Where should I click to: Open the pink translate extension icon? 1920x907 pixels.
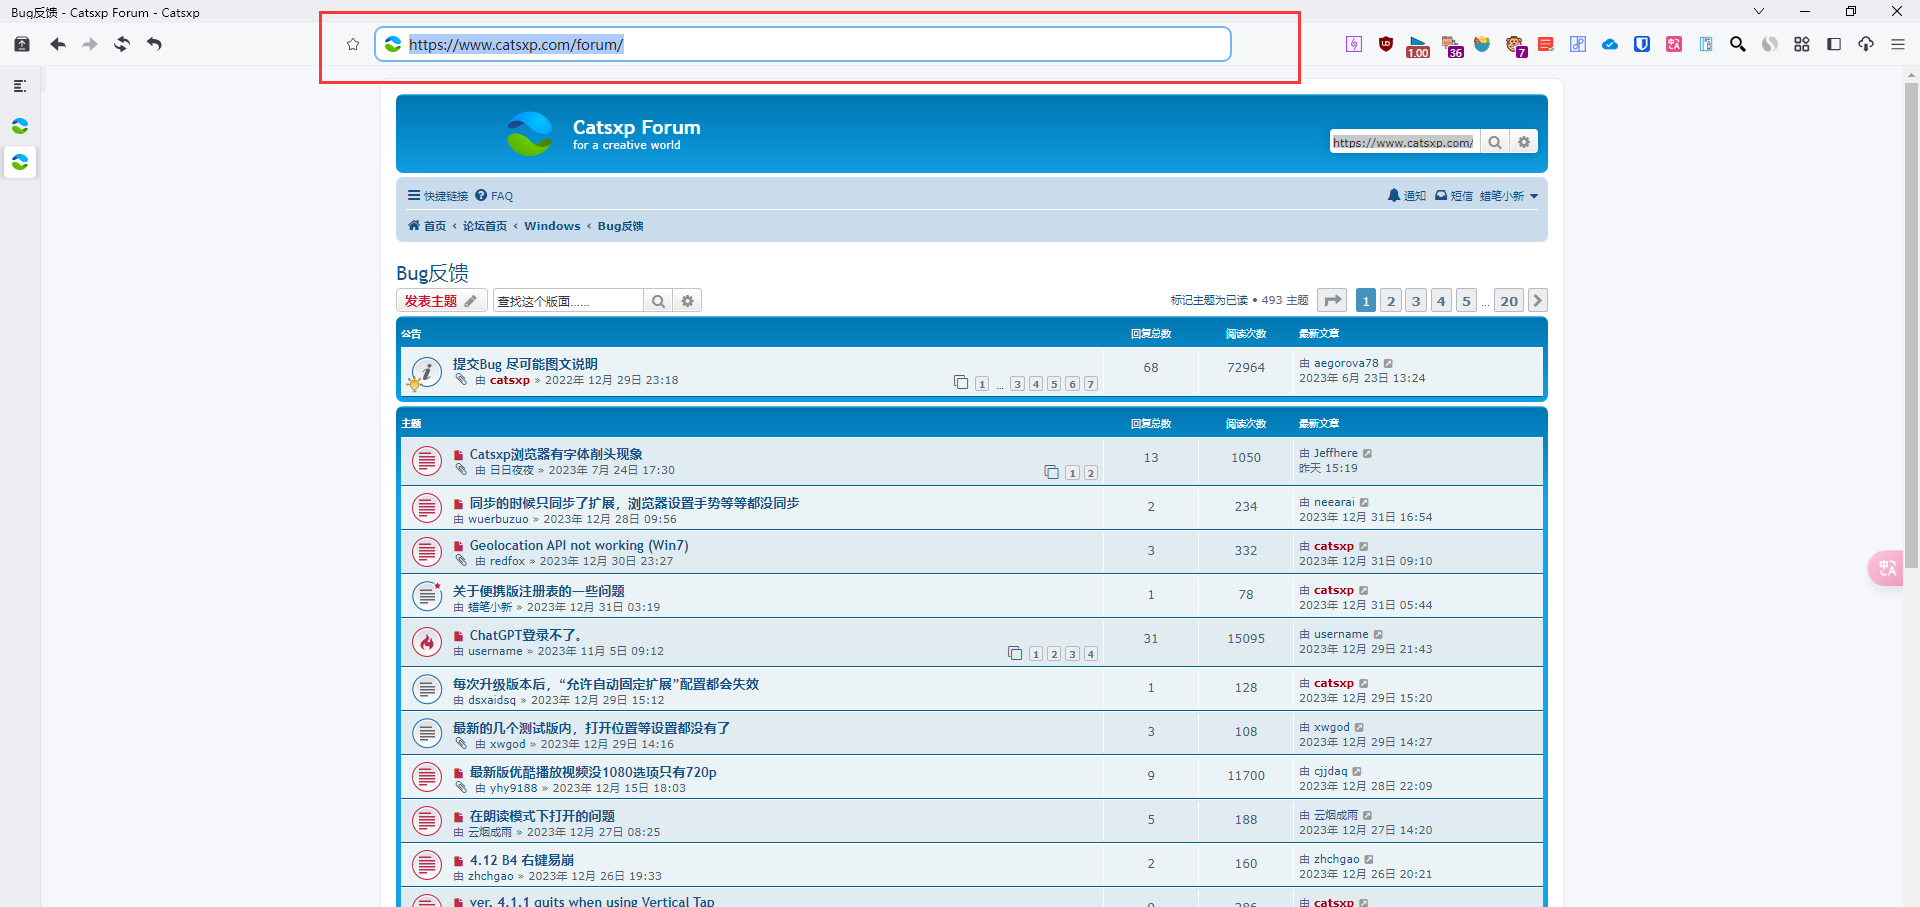(1674, 44)
